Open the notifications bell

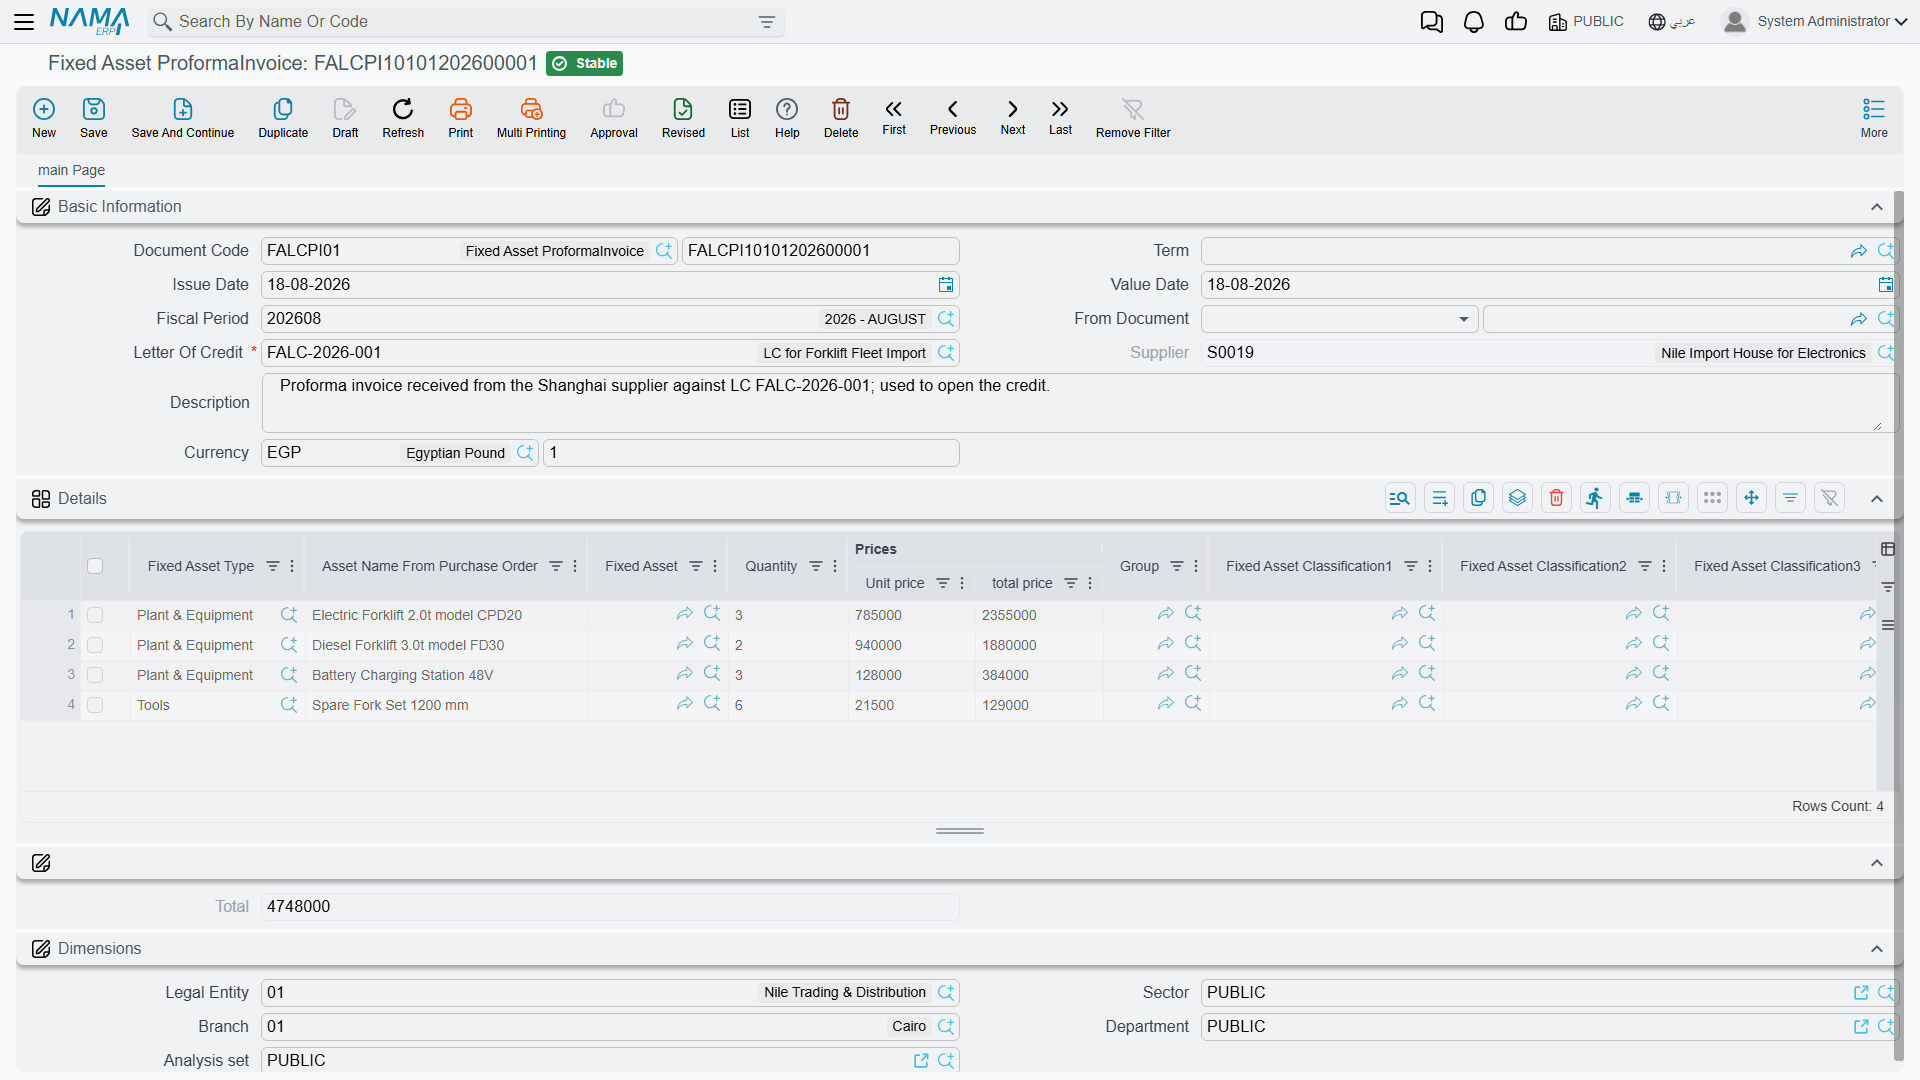tap(1474, 22)
